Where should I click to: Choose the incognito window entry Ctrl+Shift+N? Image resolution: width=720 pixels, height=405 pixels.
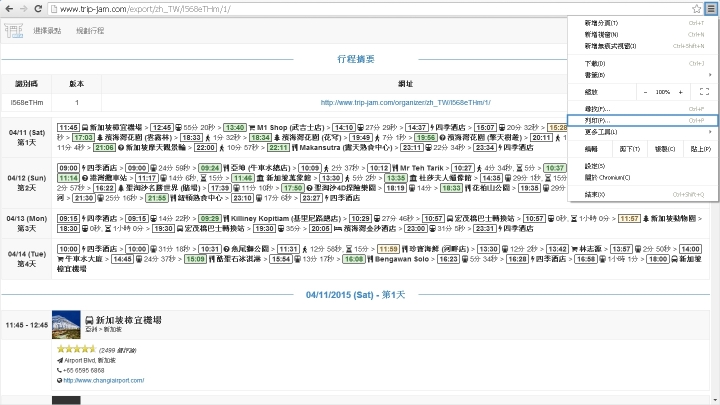click(643, 46)
